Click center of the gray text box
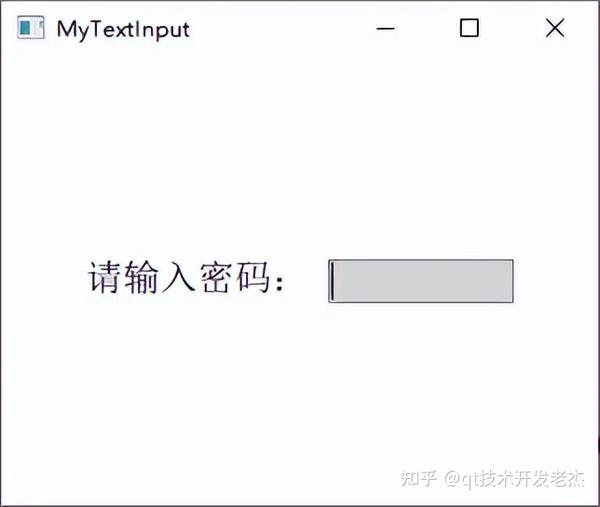This screenshot has height=507, width=600. click(x=421, y=281)
